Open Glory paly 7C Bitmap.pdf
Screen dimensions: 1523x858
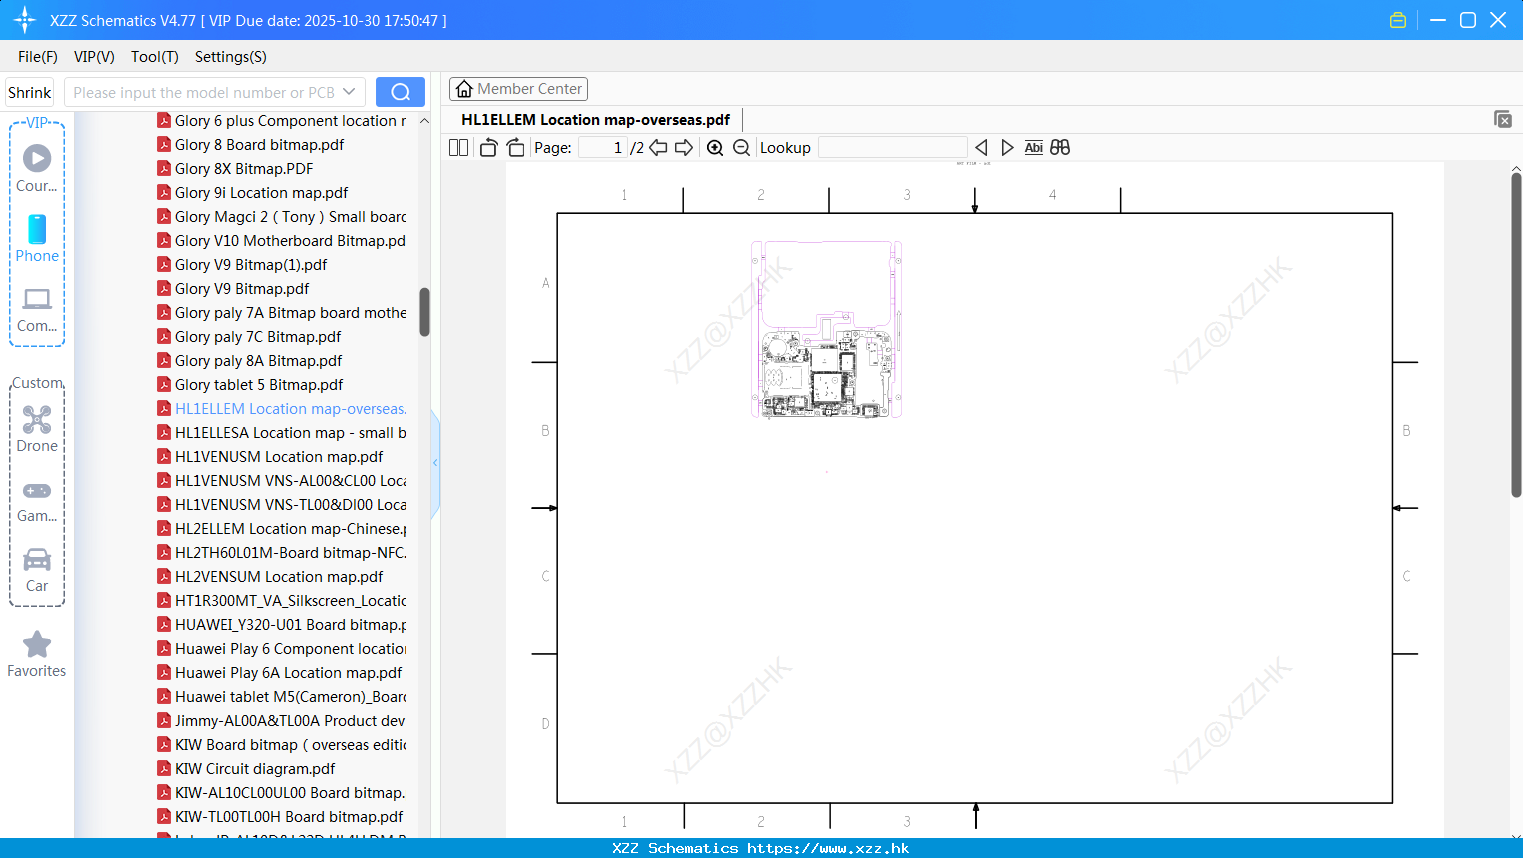(249, 337)
